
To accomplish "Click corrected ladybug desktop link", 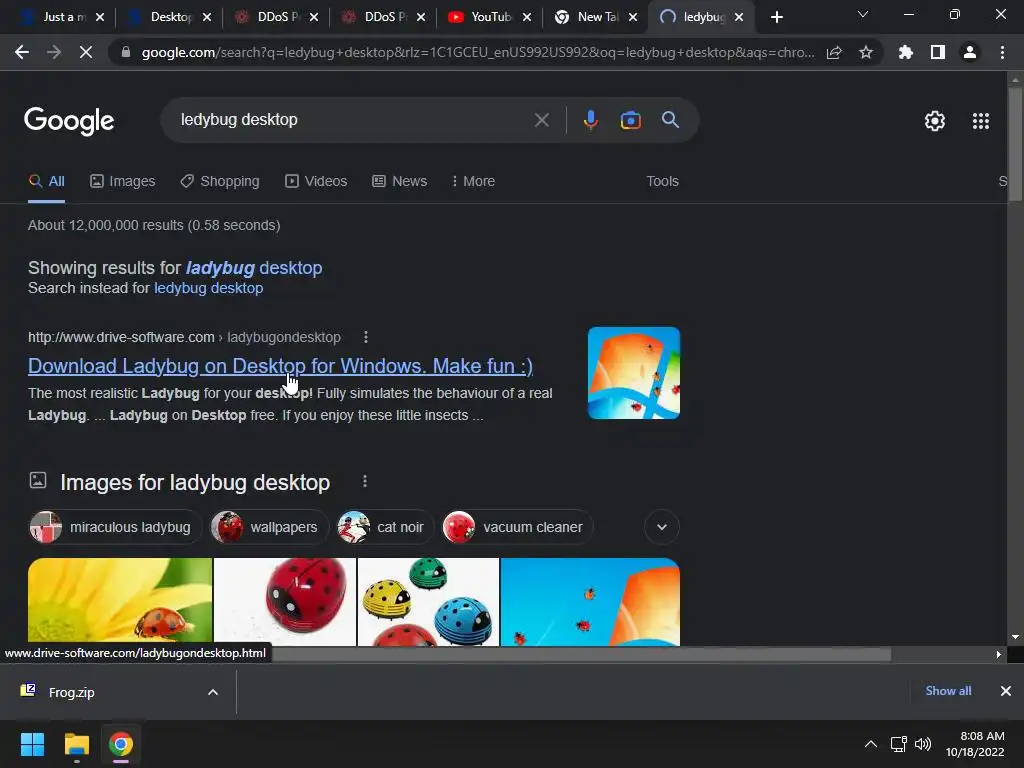I will click(x=254, y=268).
